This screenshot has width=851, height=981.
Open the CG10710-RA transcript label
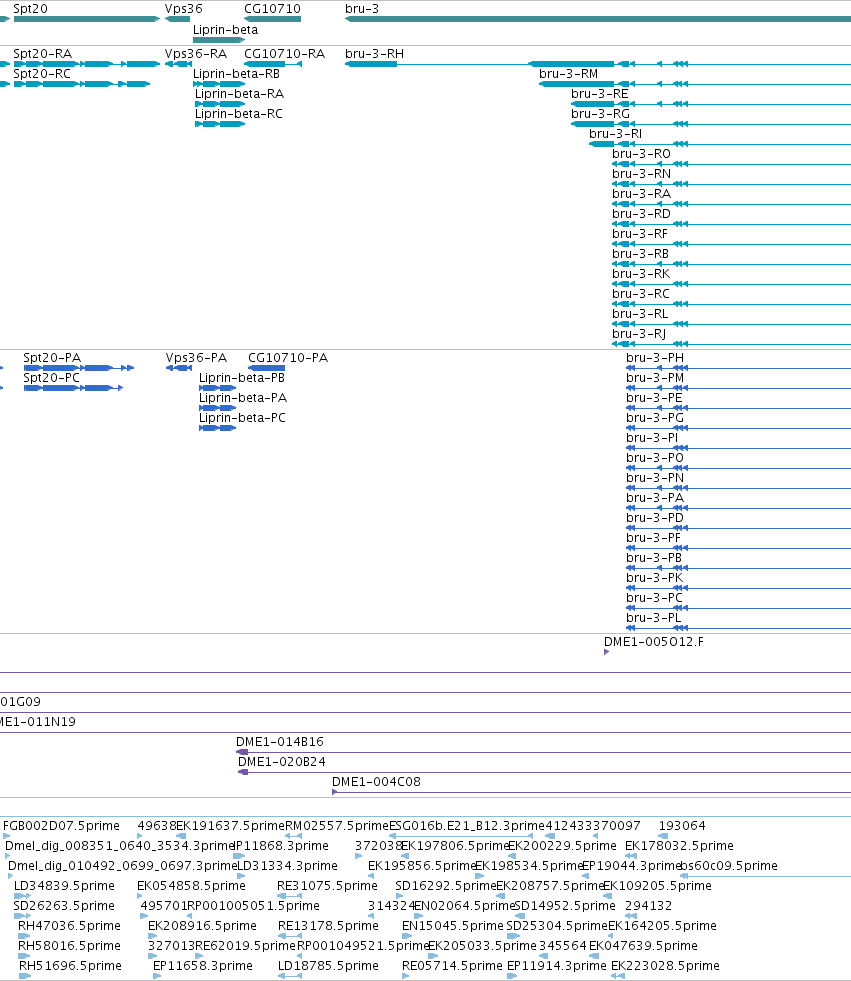coord(285,54)
